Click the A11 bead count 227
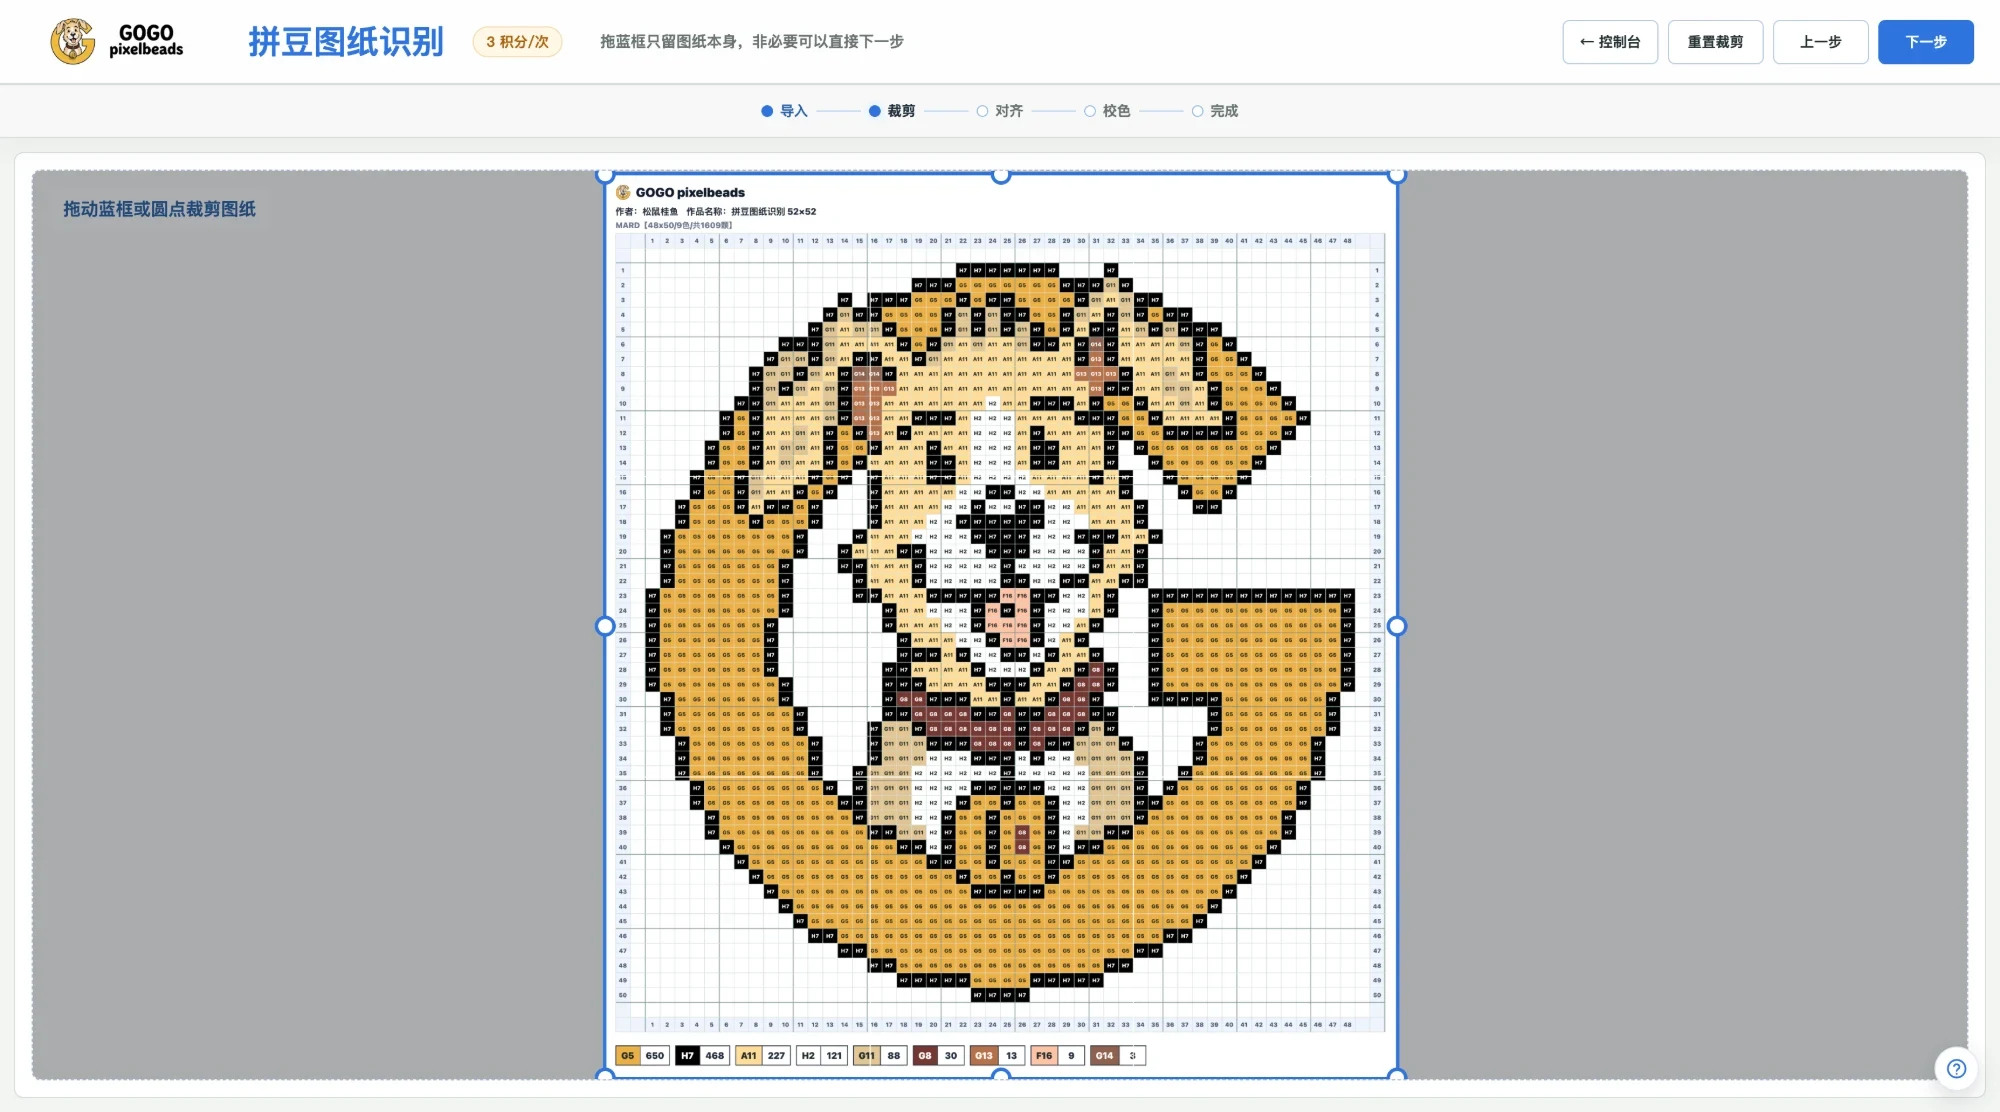This screenshot has width=2000, height=1112. coord(776,1055)
